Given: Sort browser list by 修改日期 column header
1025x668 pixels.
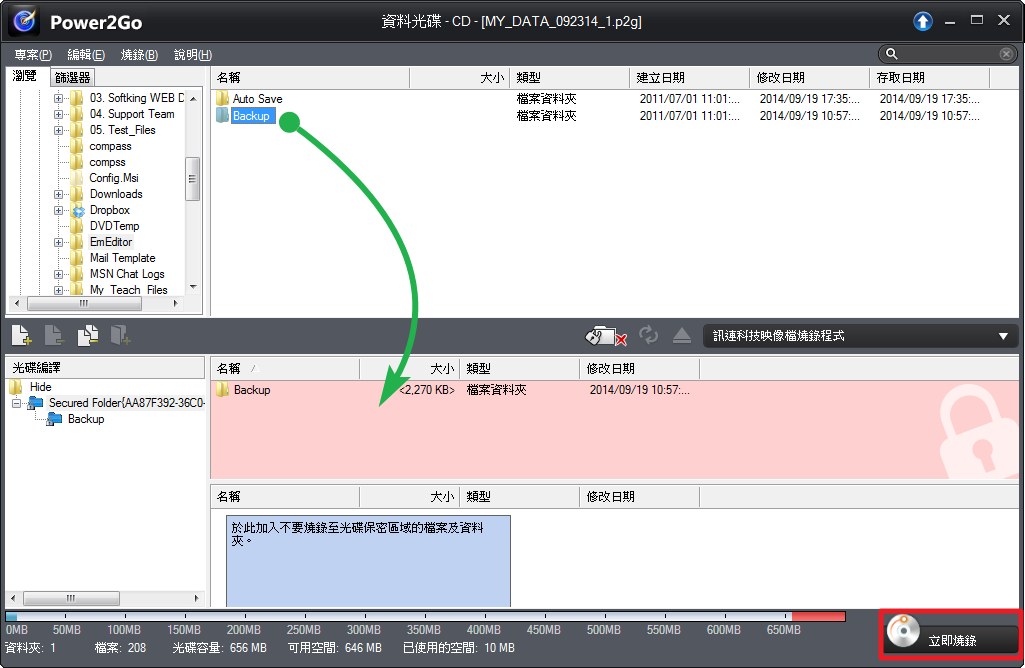Looking at the screenshot, I should click(780, 77).
